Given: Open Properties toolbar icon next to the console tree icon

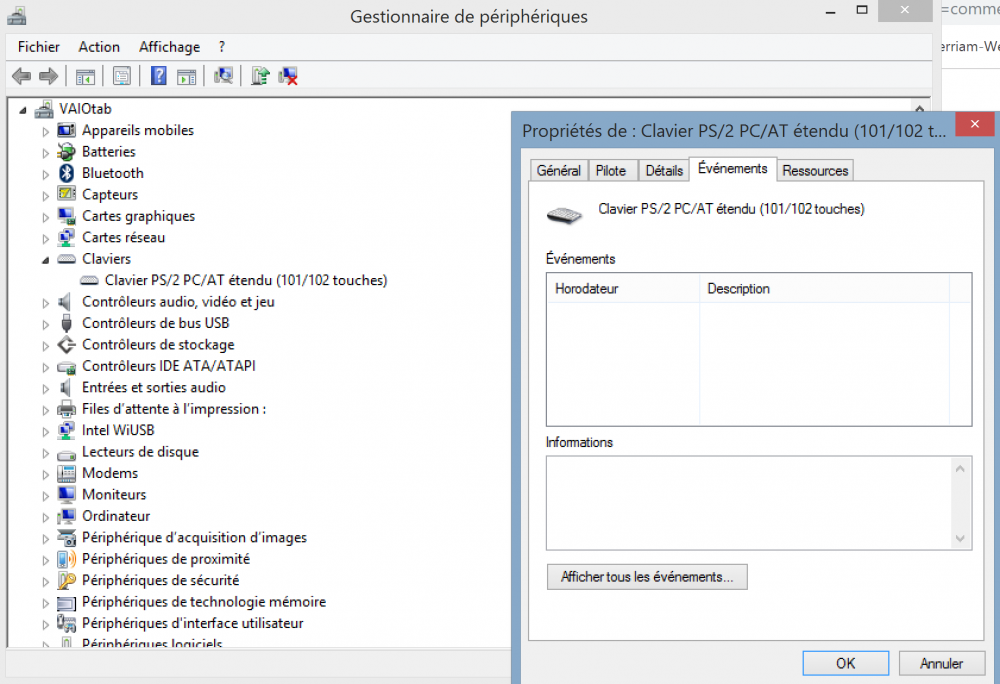Looking at the screenshot, I should [122, 76].
